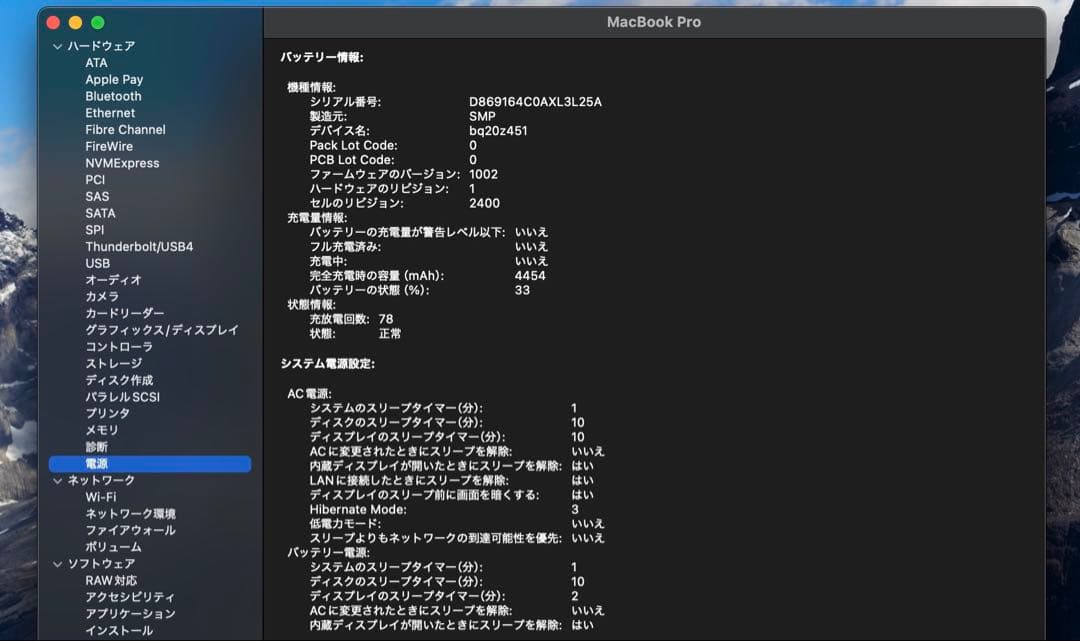Open Thunderbolt/USB4 entry
The width and height of the screenshot is (1080, 641).
pyautogui.click(x=139, y=246)
